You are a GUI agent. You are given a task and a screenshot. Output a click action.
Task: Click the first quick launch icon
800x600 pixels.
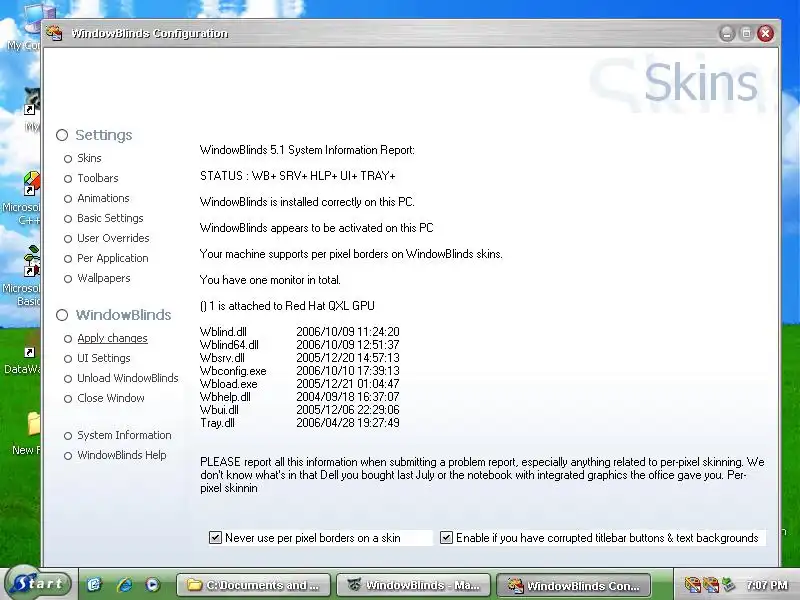94,584
